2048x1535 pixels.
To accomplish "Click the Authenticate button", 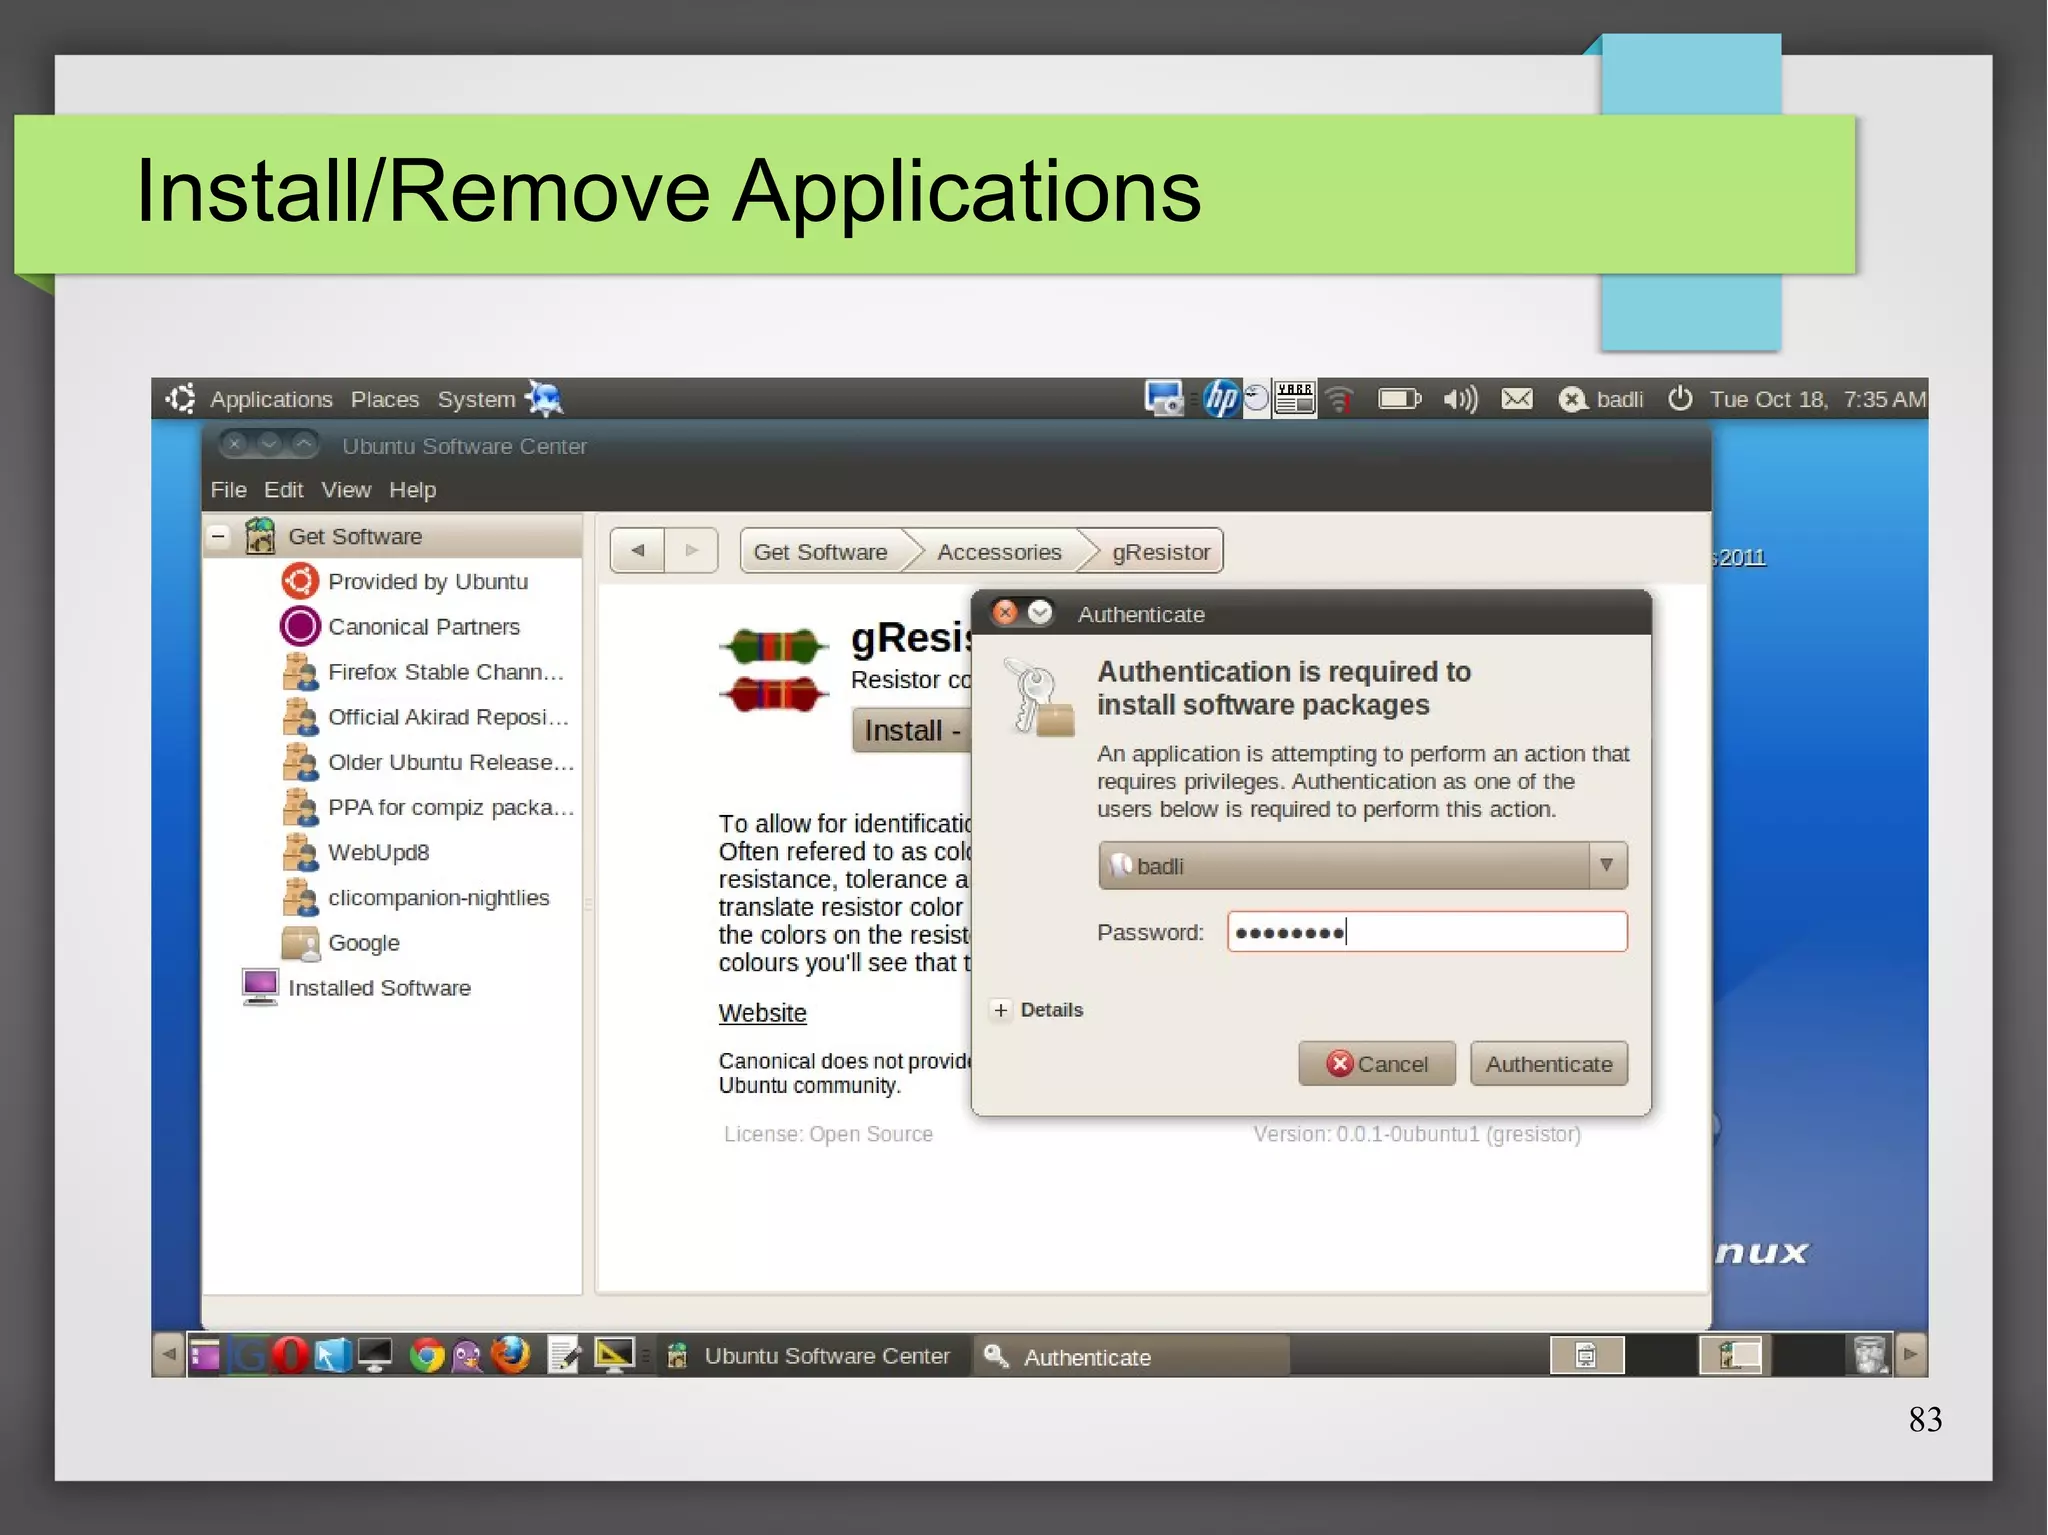I will [1549, 1064].
